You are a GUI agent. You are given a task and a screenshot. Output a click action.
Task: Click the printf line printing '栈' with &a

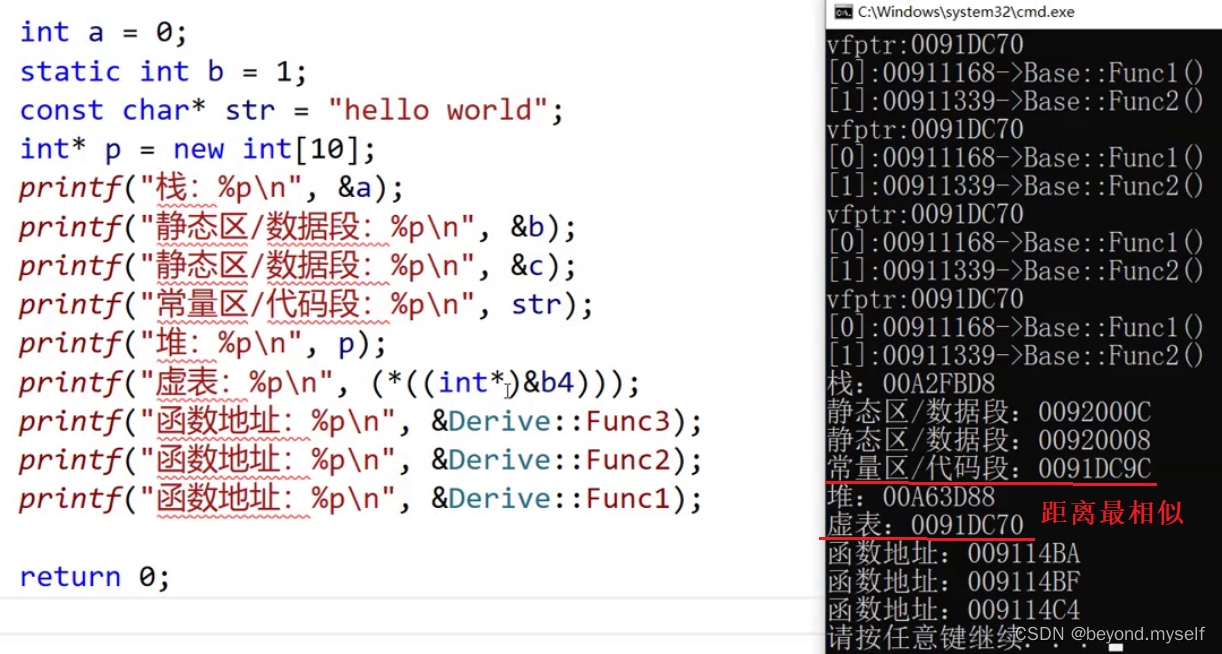click(211, 189)
